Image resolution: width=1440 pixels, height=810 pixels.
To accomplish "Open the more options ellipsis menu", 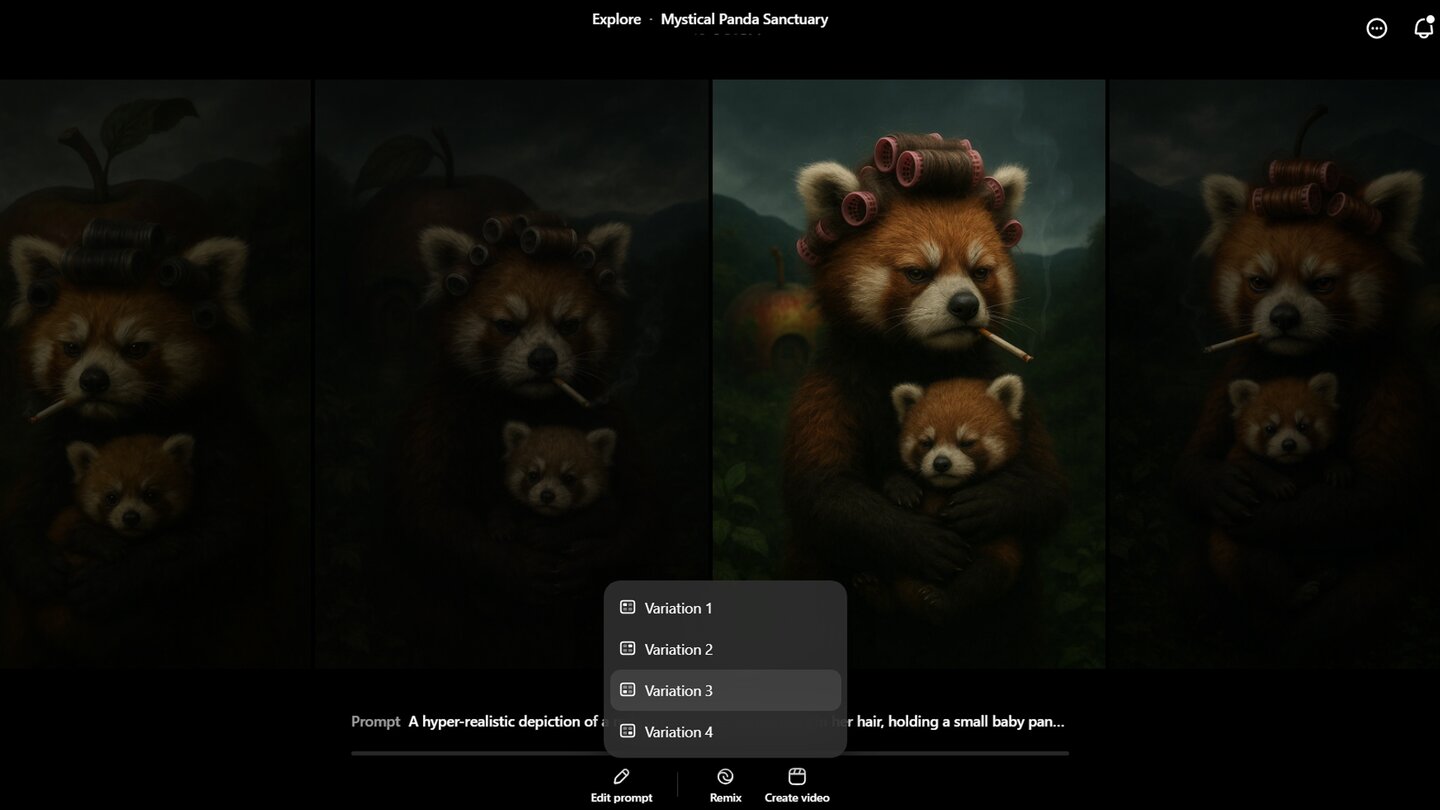I will pos(1377,28).
